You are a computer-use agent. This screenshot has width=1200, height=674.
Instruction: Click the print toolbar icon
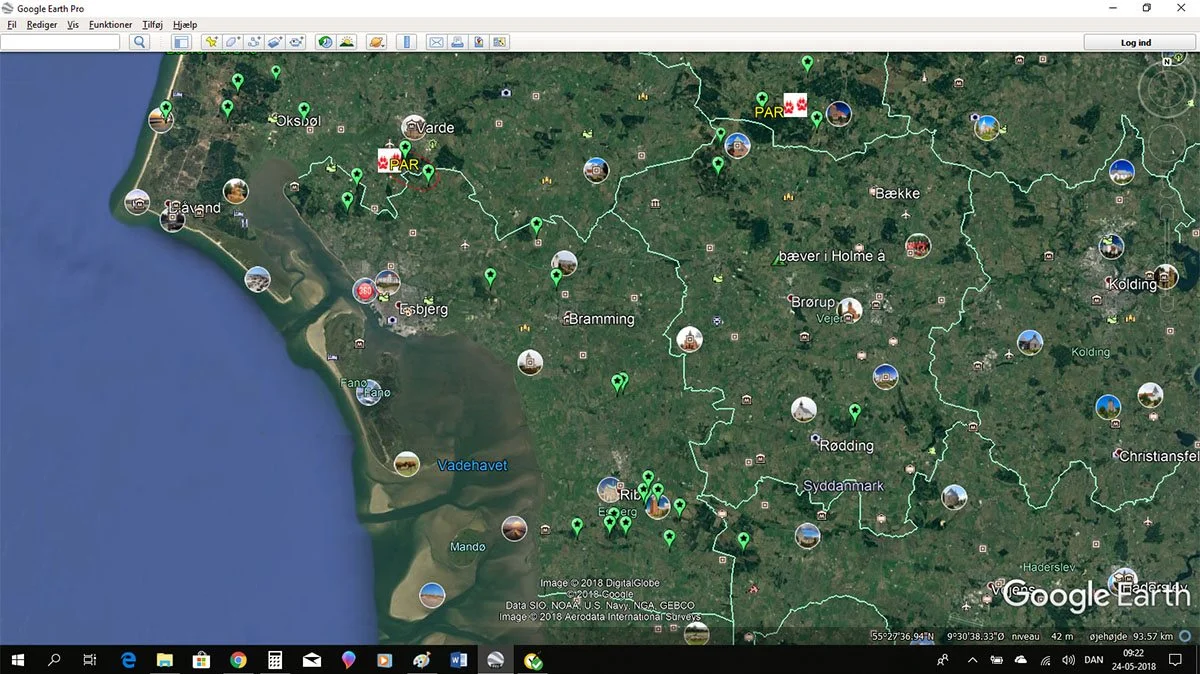coord(457,42)
